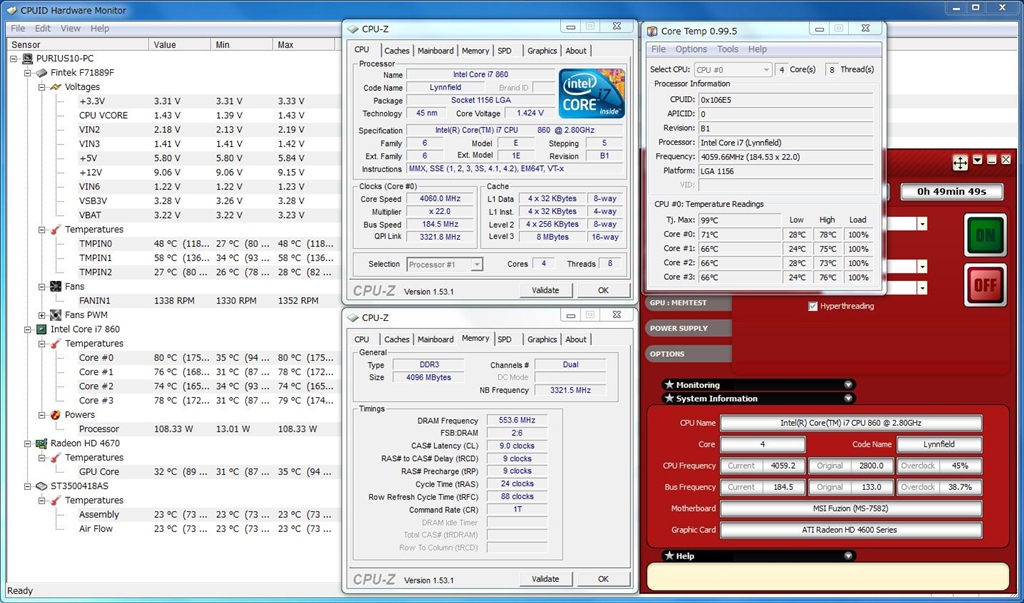Click the Radeon HD 4670 card icon
This screenshot has width=1024, height=603.
[42, 443]
